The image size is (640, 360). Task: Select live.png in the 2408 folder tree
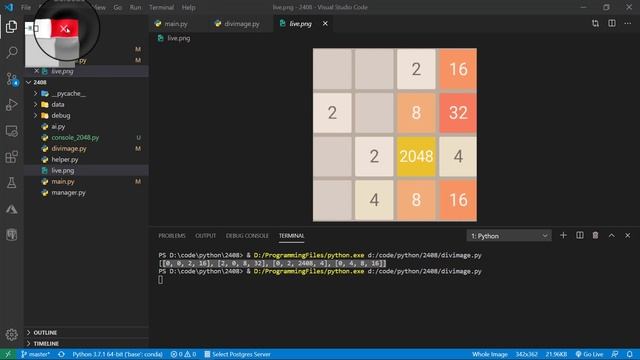click(62, 171)
